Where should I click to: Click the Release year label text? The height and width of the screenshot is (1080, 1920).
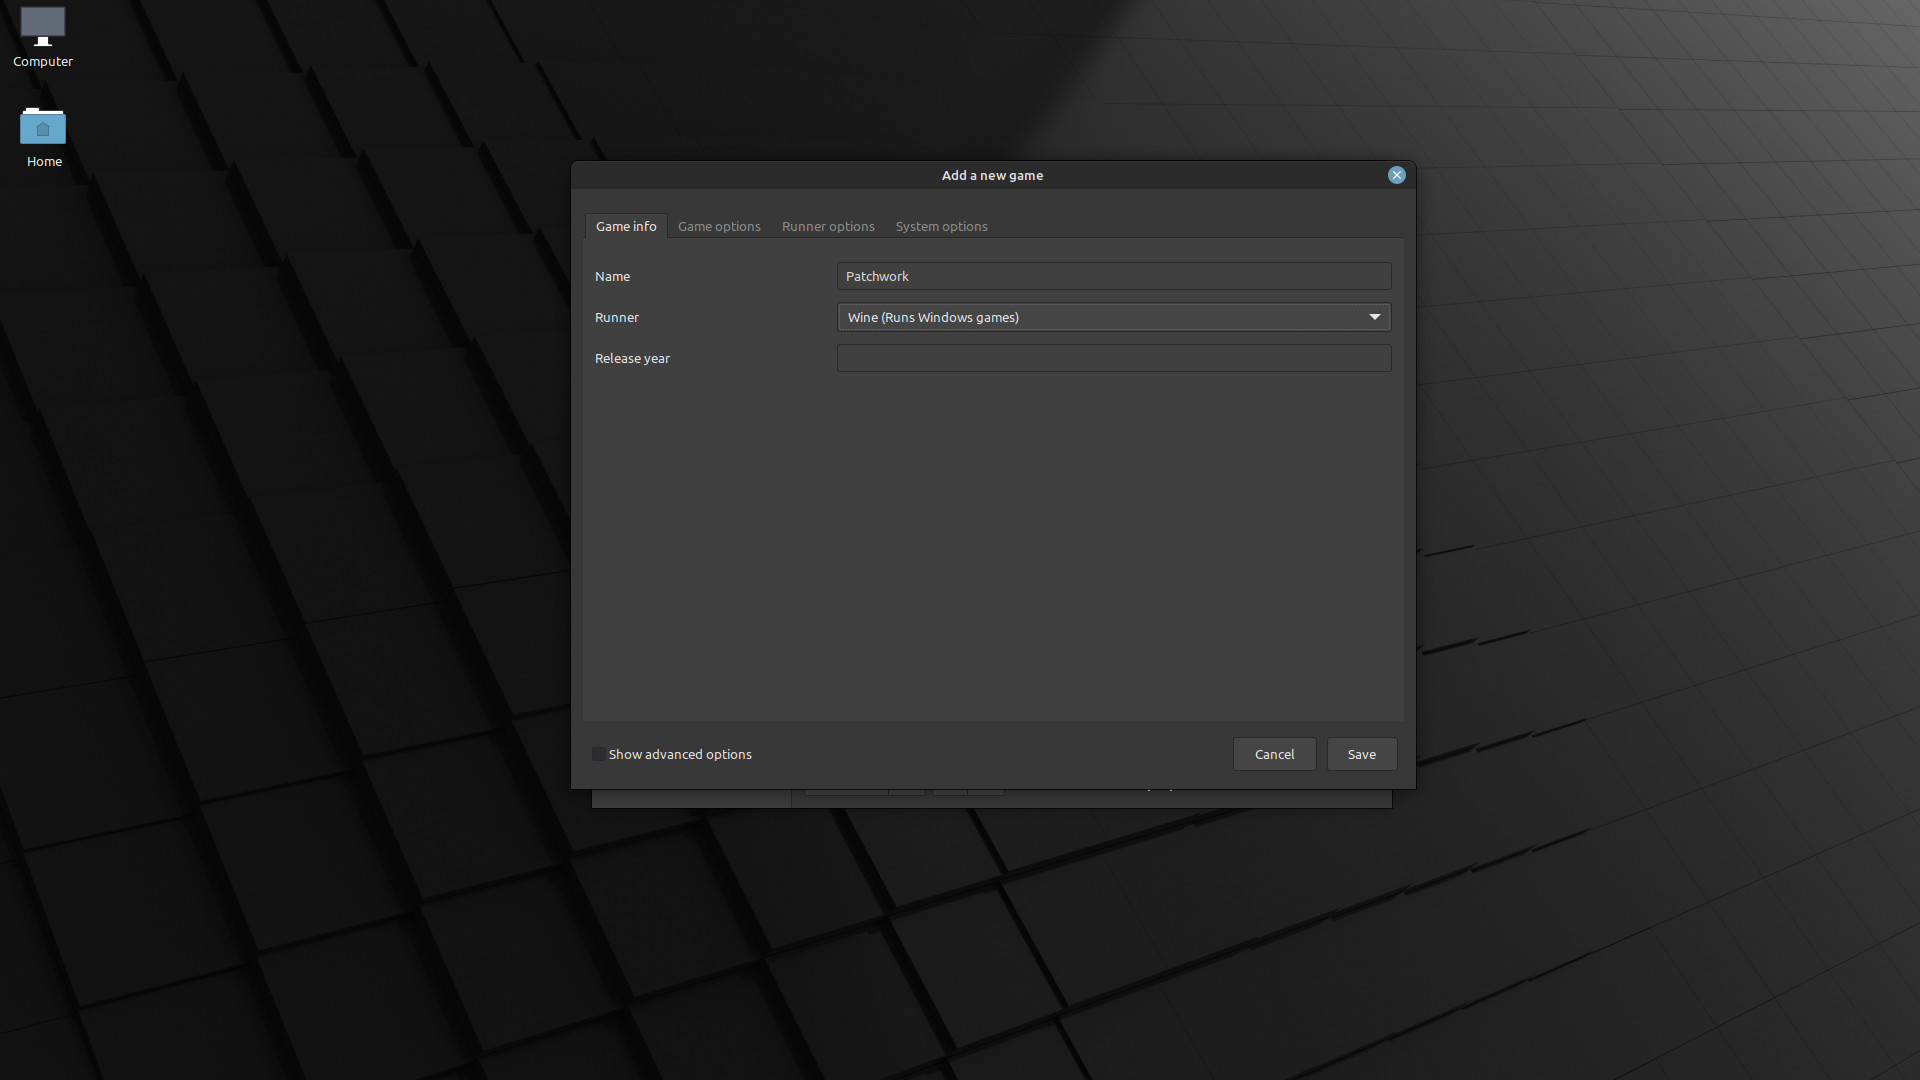[632, 358]
